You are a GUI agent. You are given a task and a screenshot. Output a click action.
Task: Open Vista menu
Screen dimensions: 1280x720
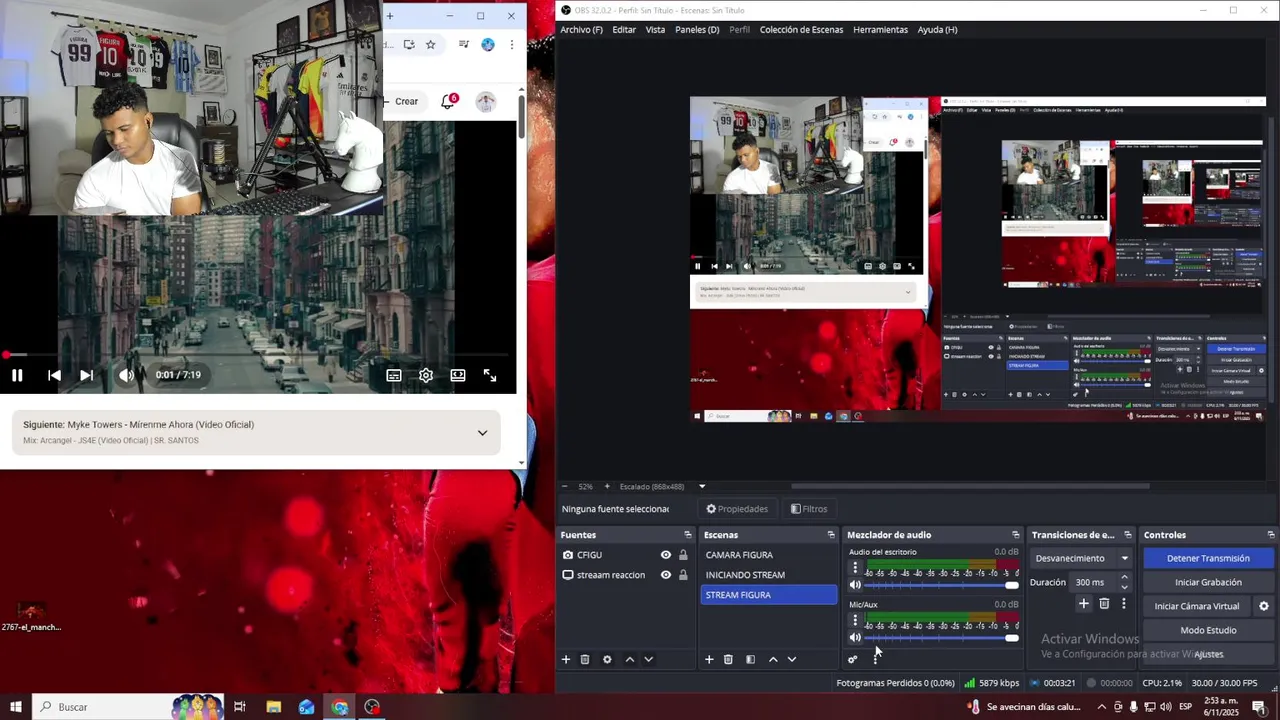coord(655,30)
